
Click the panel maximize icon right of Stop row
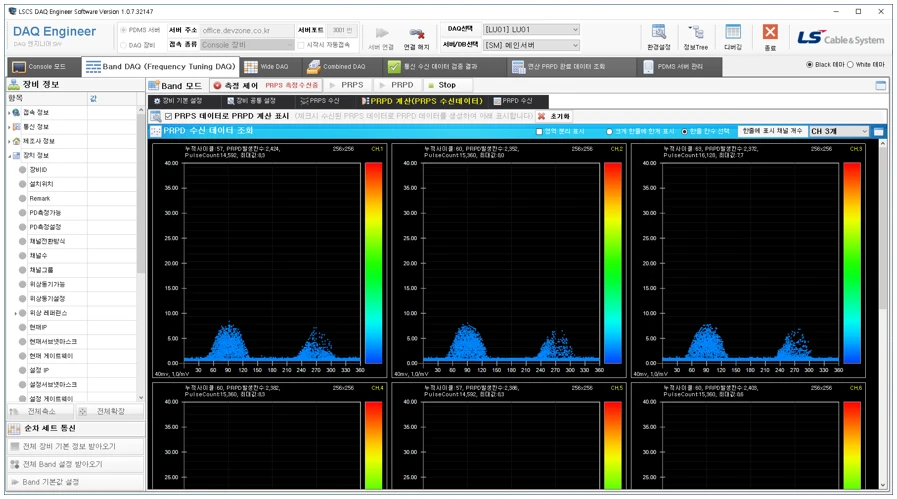tap(881, 85)
